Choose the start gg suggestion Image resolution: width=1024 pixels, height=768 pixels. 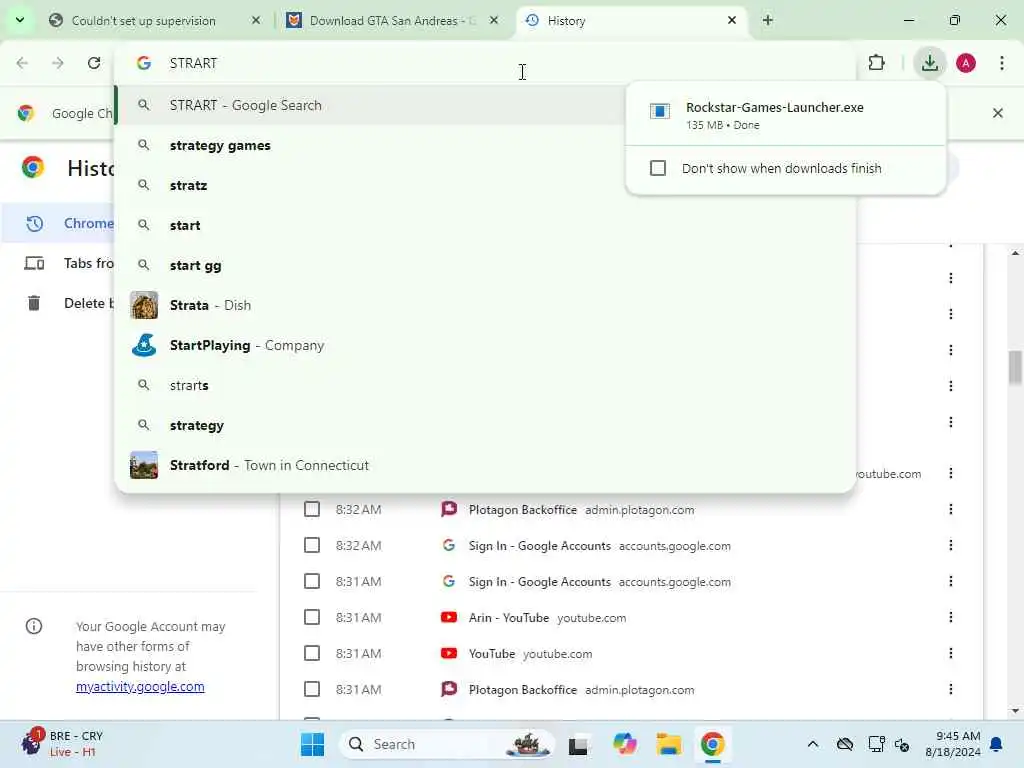point(485,265)
